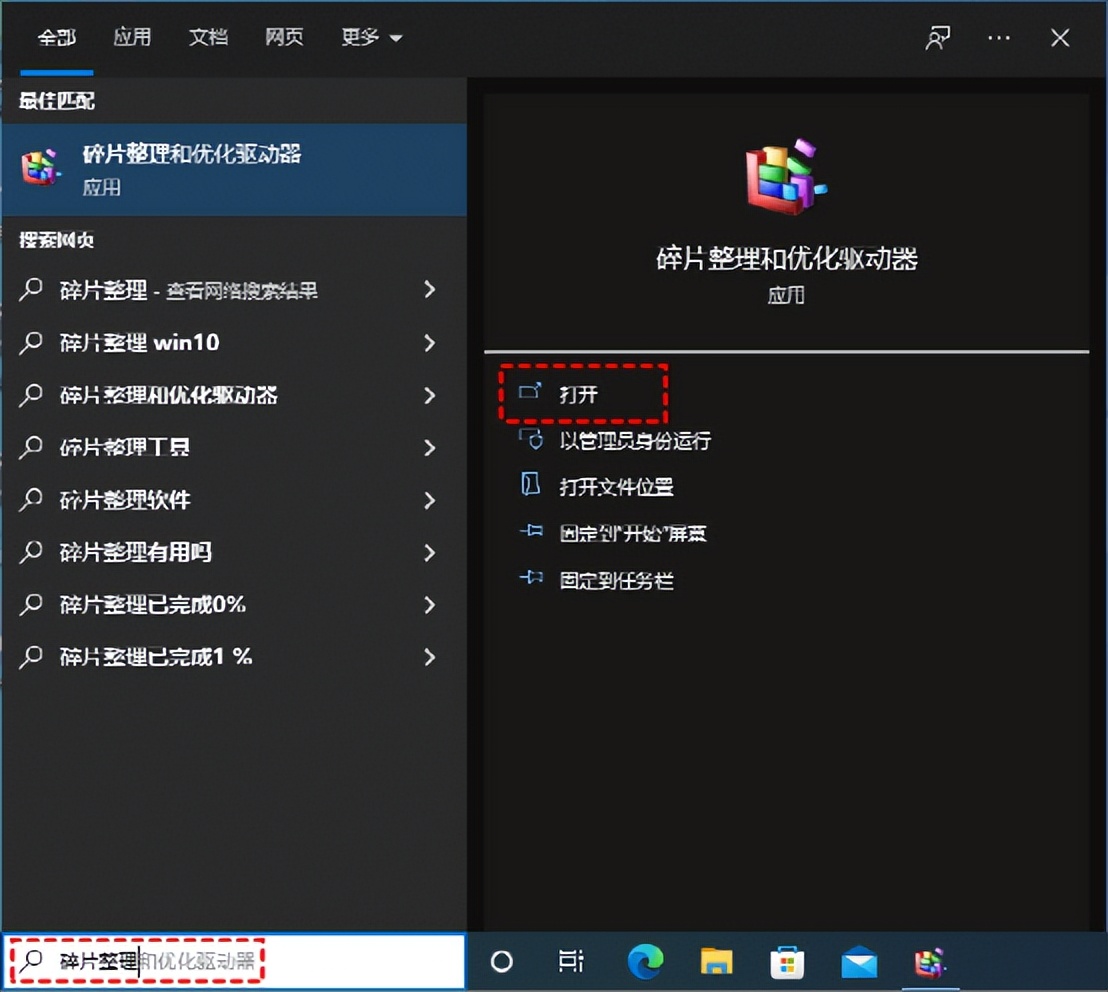1108x992 pixels.
Task: Open Microsoft Edge from the taskbar
Action: (644, 961)
